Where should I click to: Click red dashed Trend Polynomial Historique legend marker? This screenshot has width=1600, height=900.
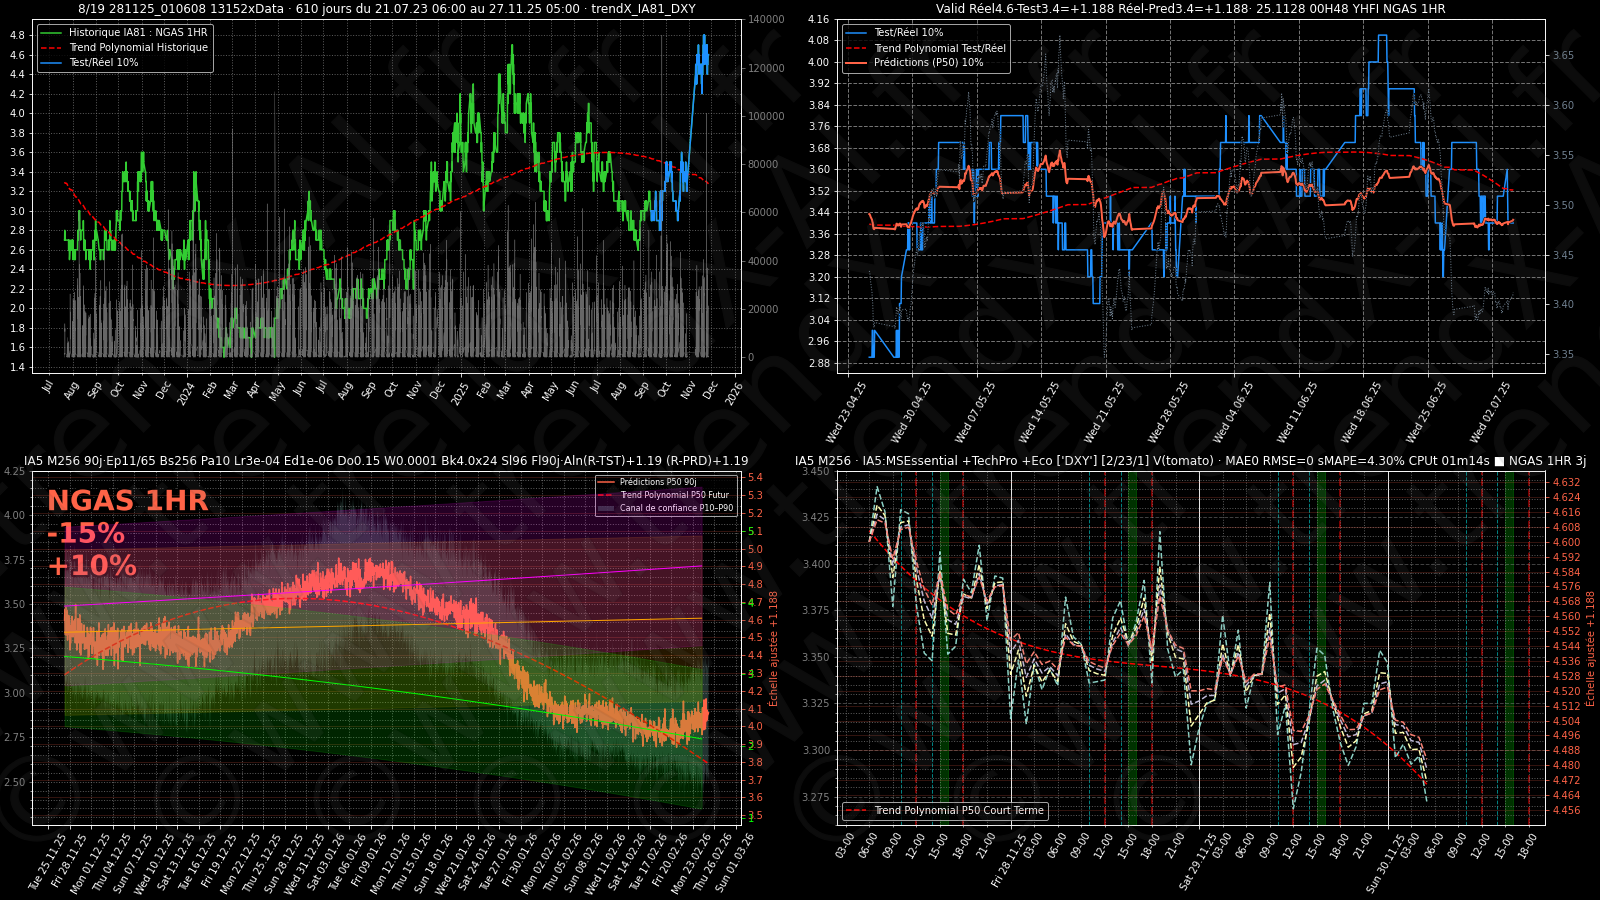tap(52, 48)
